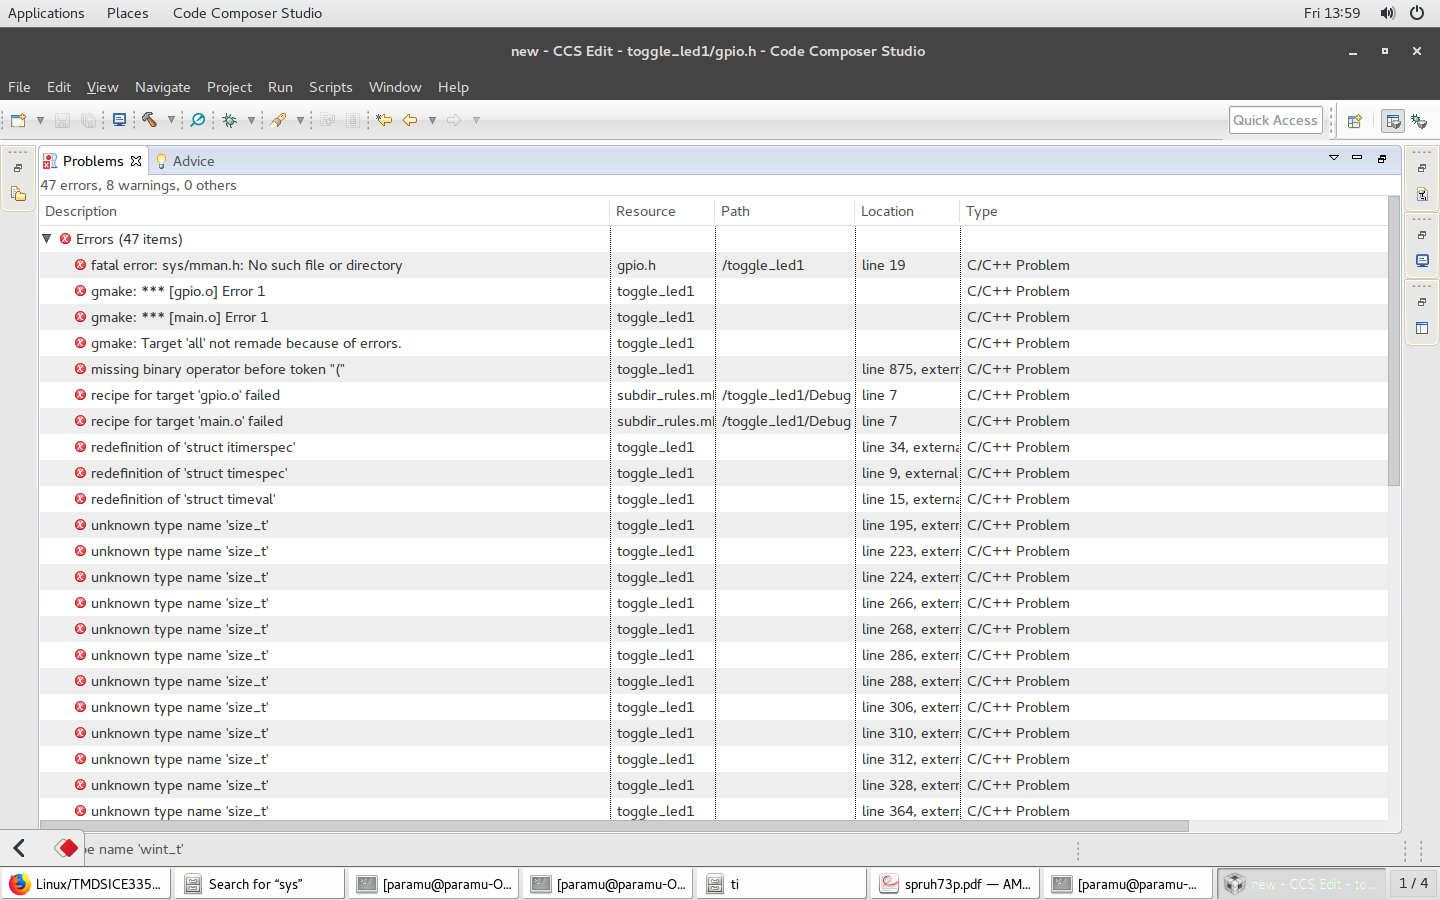The width and height of the screenshot is (1440, 900).
Task: Click the Save toolbar icon
Action: (x=62, y=120)
